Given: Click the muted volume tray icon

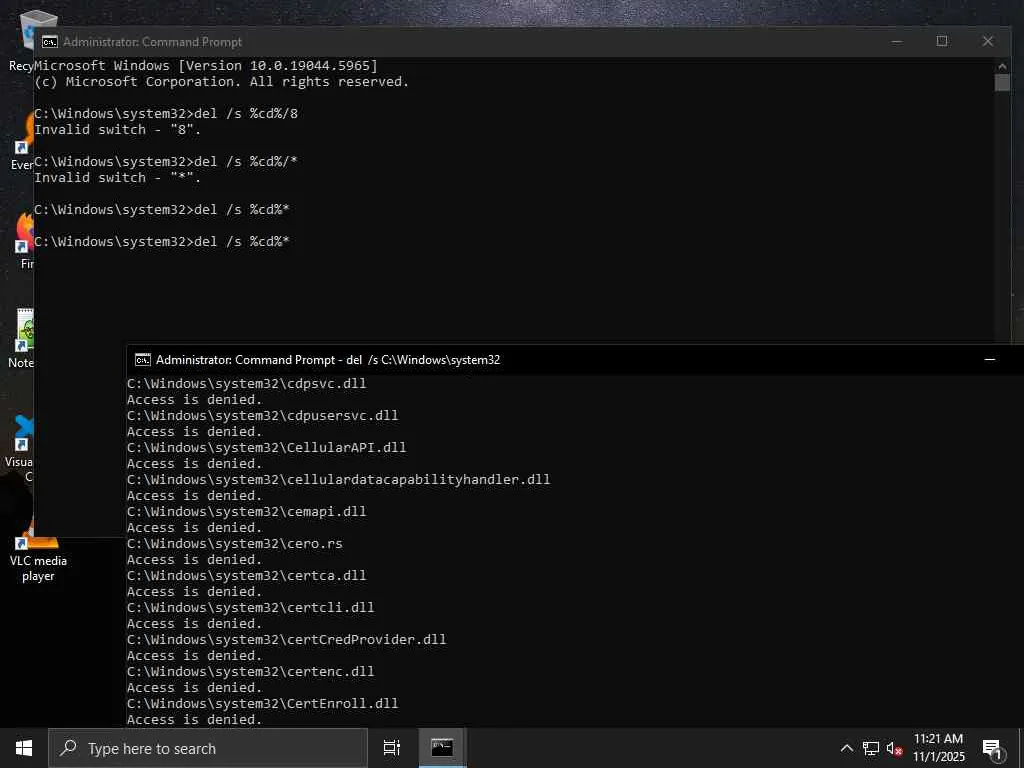Looking at the screenshot, I should point(894,748).
